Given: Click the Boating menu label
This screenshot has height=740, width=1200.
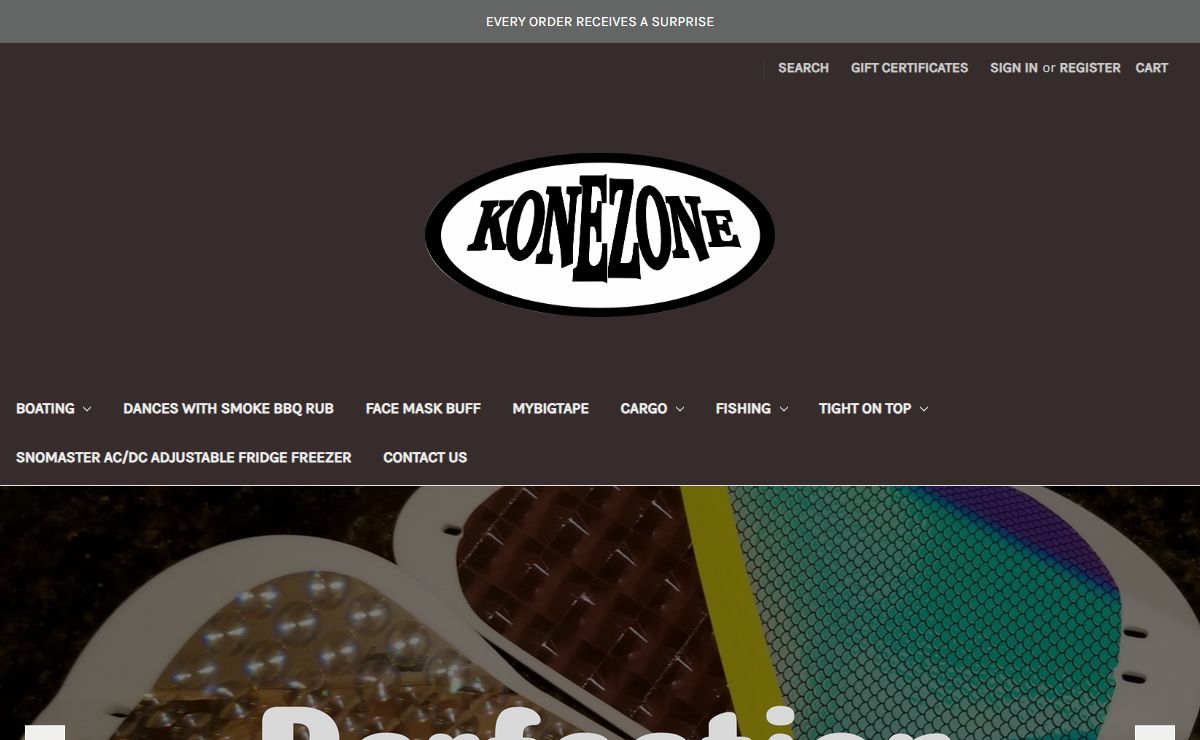Looking at the screenshot, I should (x=45, y=409).
